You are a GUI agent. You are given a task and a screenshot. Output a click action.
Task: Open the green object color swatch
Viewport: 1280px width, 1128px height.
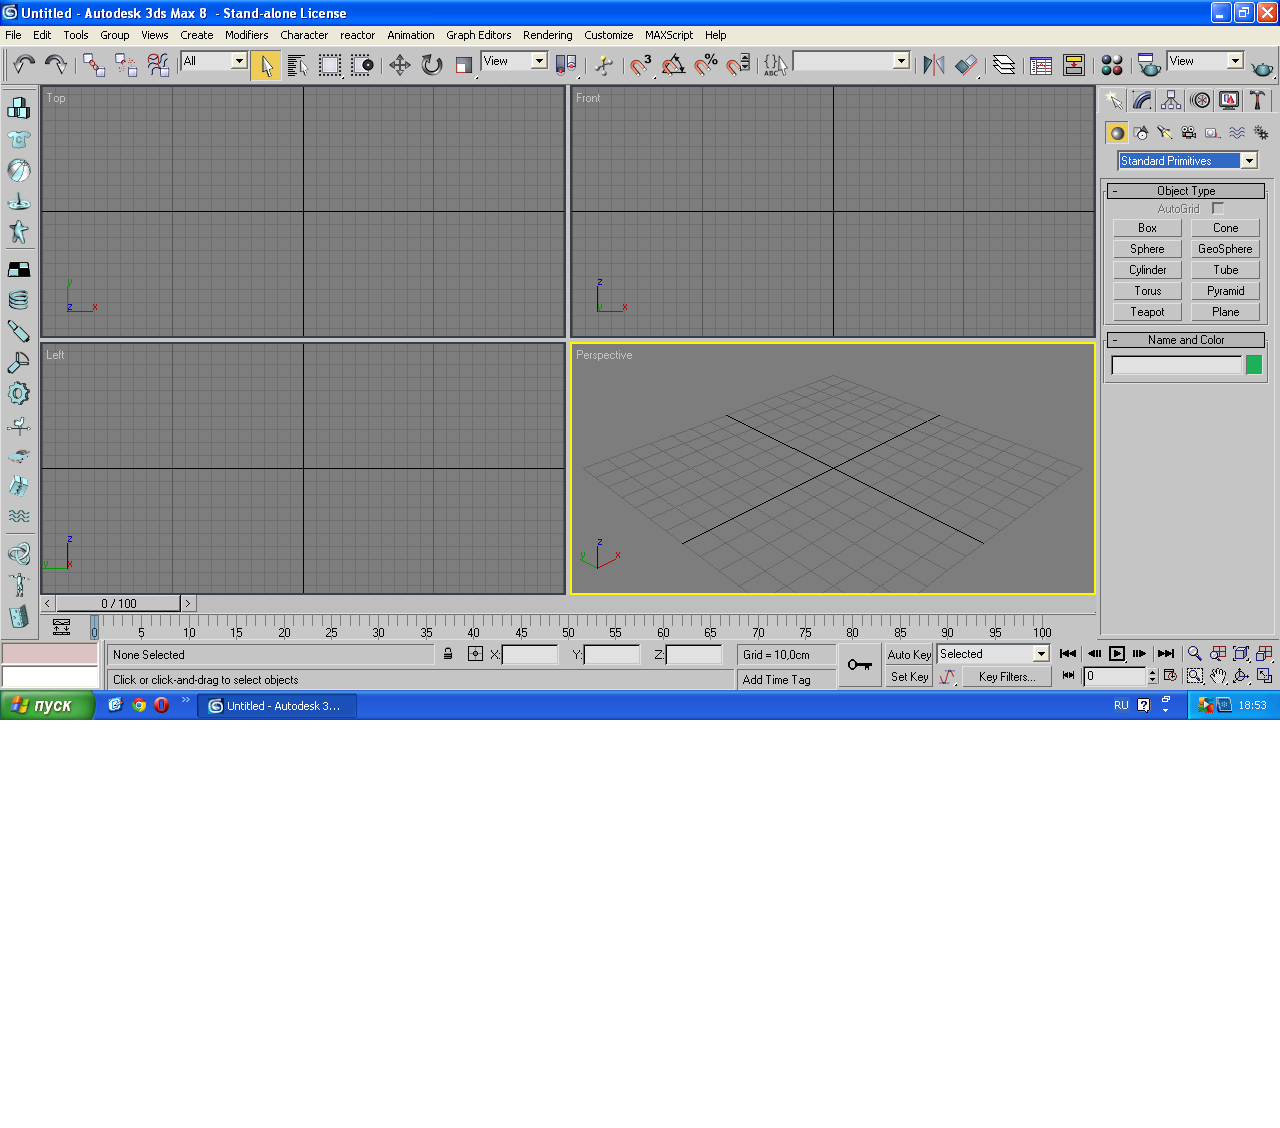point(1254,365)
